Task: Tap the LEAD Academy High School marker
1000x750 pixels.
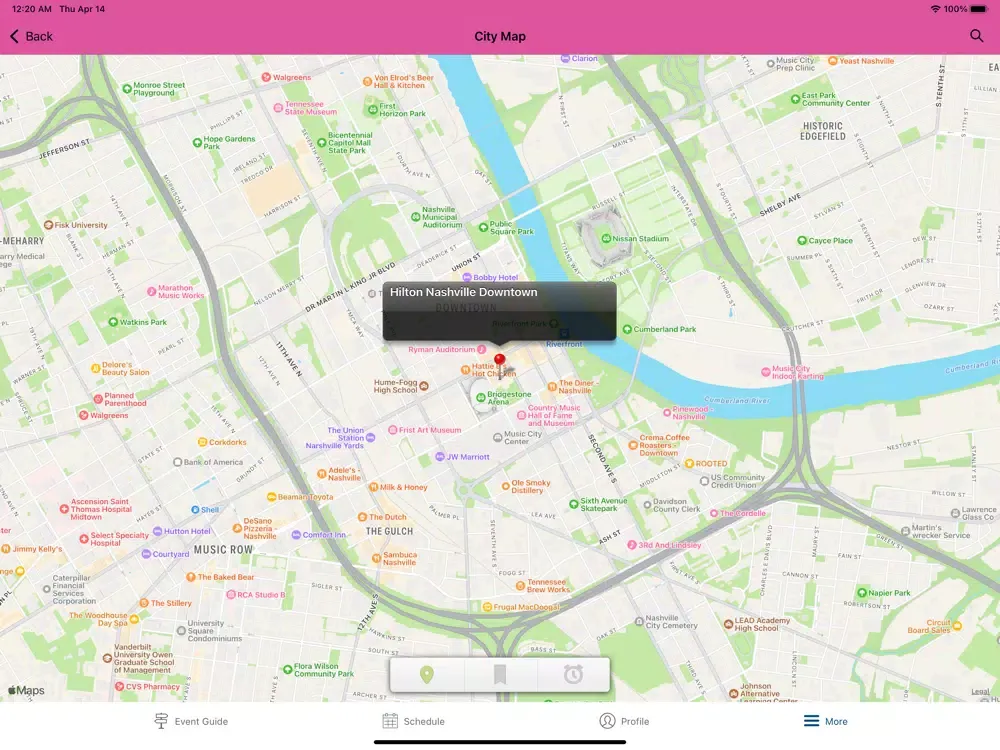Action: tap(728, 624)
